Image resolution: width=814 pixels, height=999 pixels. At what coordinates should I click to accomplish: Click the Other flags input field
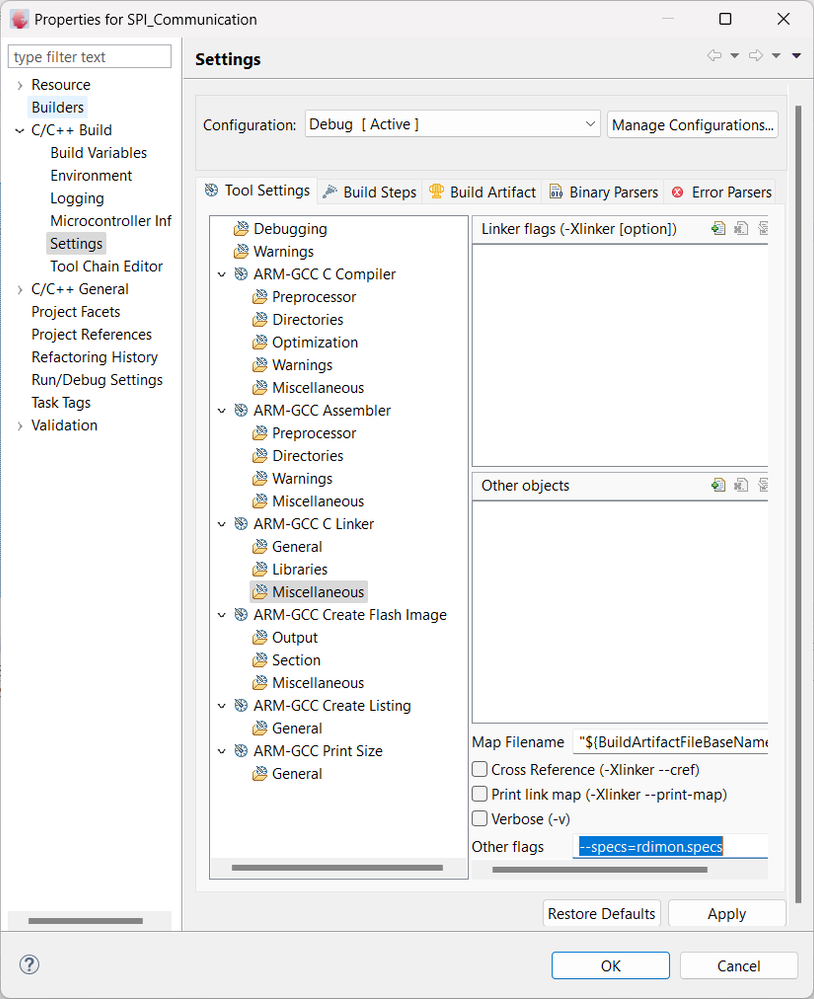[670, 846]
